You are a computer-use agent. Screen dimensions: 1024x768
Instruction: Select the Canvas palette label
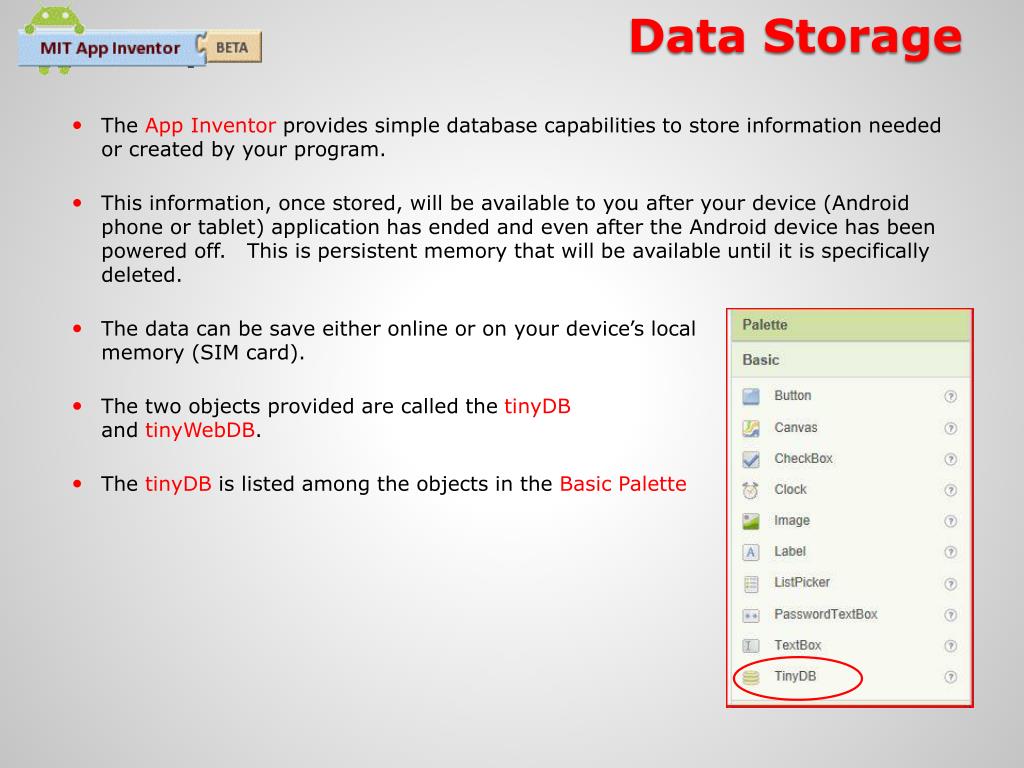tap(795, 427)
